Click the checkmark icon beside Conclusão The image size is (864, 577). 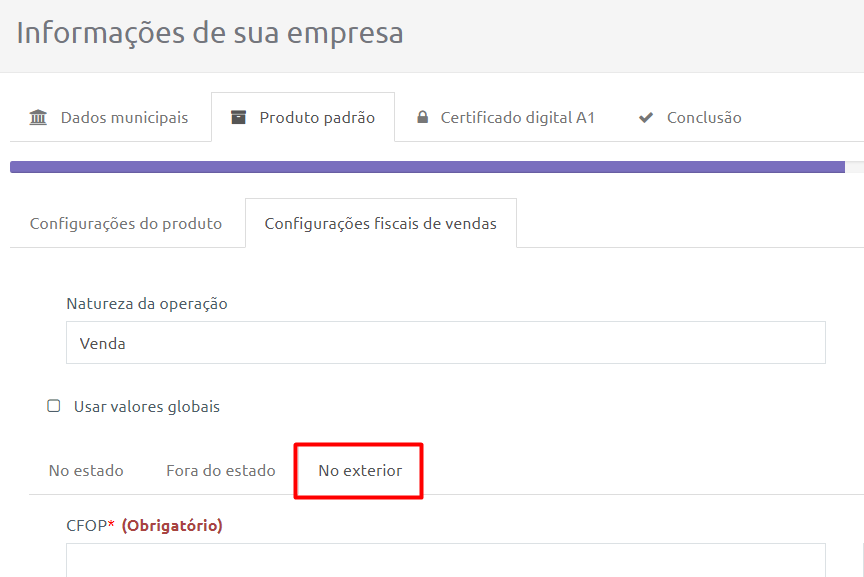pos(646,117)
